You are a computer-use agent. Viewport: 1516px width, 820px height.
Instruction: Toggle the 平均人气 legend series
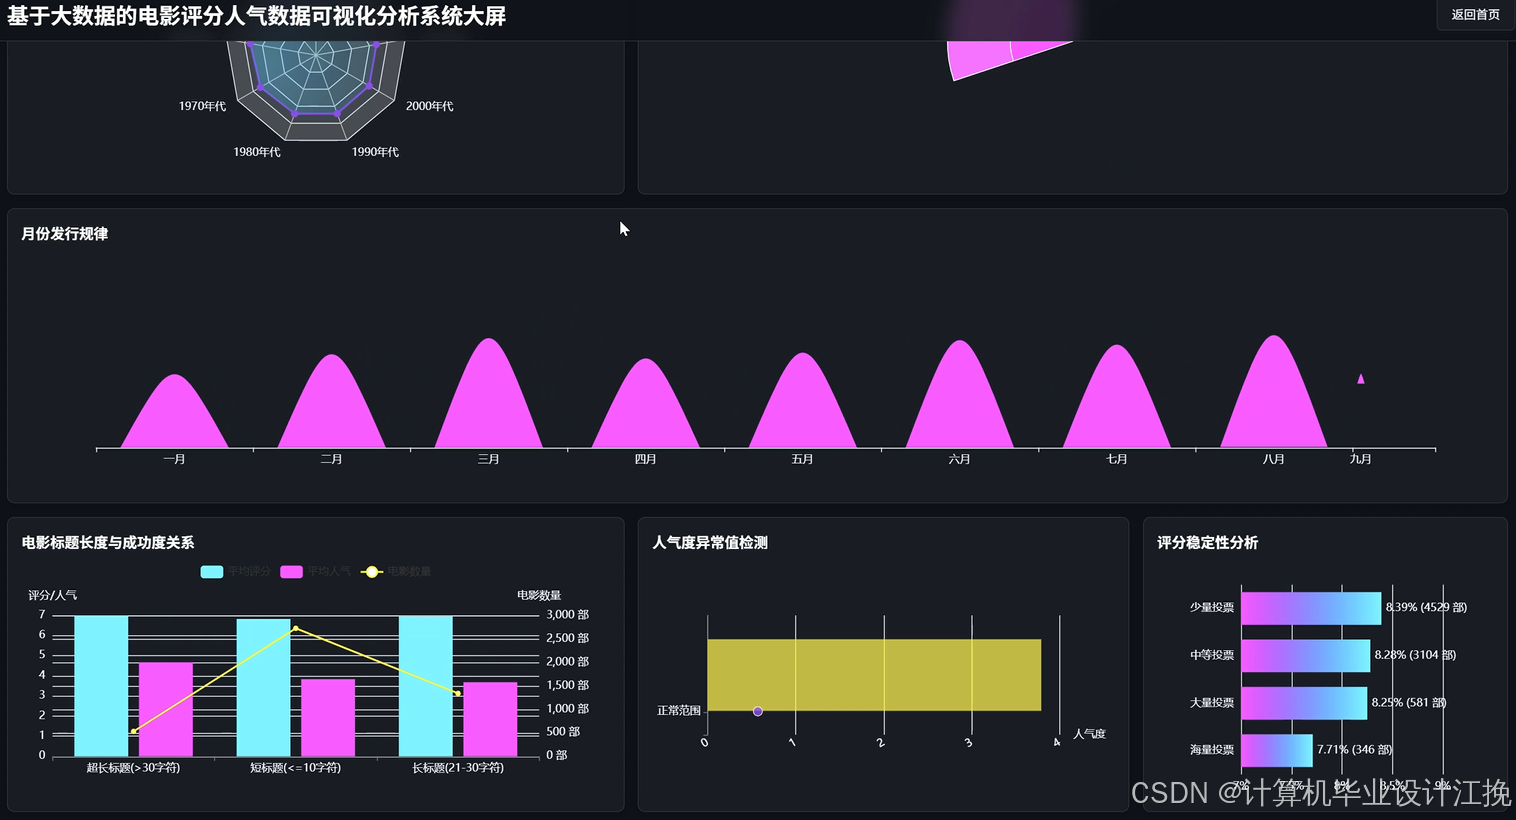pos(316,572)
